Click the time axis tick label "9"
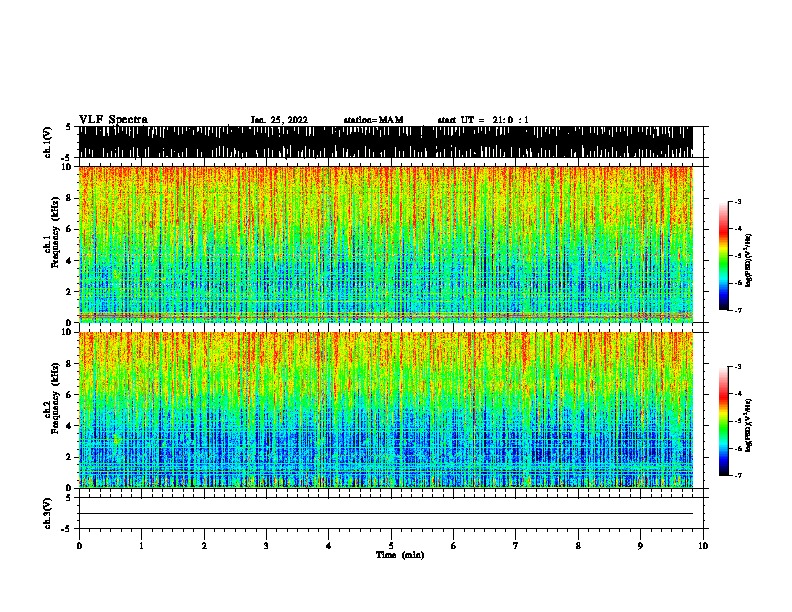This screenshot has width=792, height=612. coord(640,546)
